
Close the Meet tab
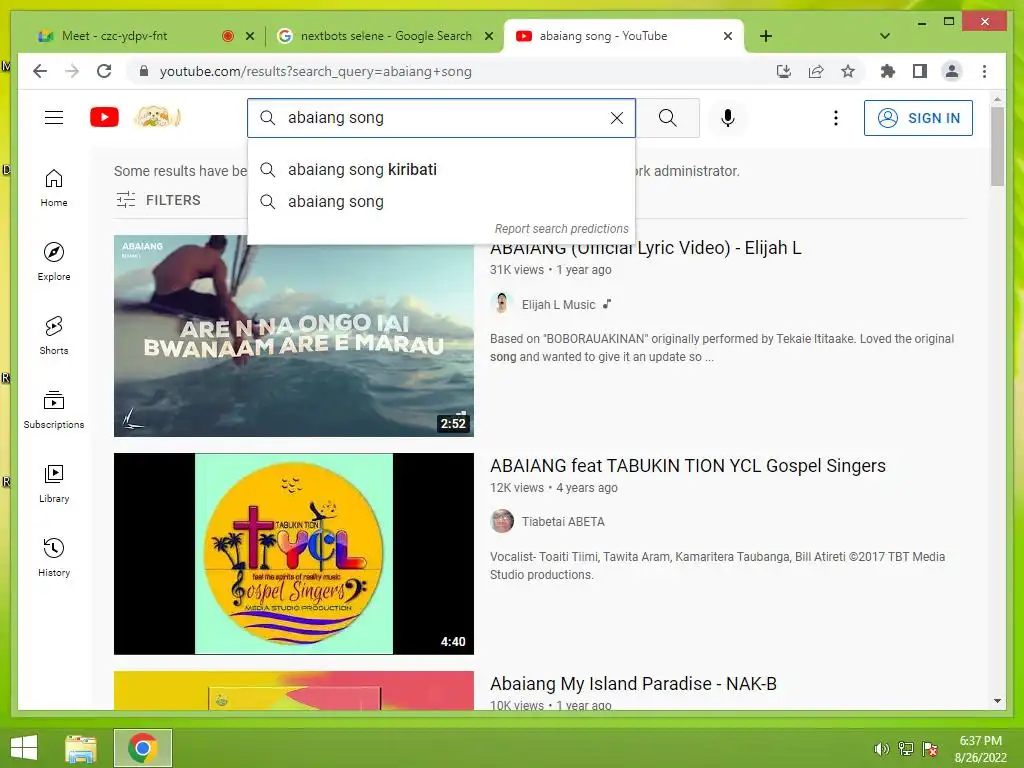[249, 37]
